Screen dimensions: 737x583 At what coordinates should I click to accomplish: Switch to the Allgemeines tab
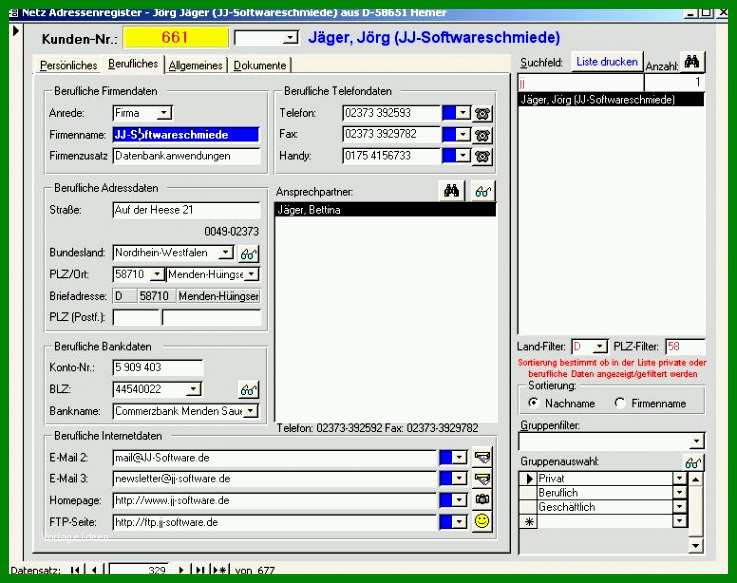pyautogui.click(x=196, y=65)
